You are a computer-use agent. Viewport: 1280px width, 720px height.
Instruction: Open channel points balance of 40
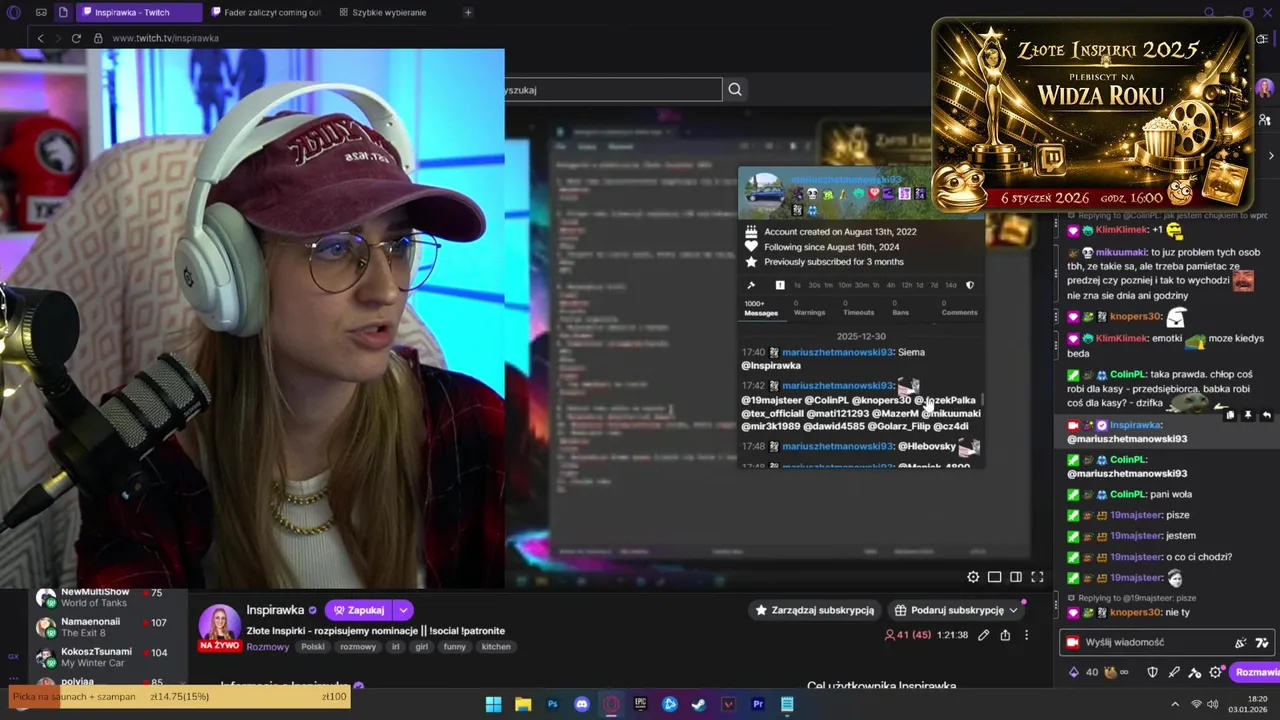point(1084,672)
